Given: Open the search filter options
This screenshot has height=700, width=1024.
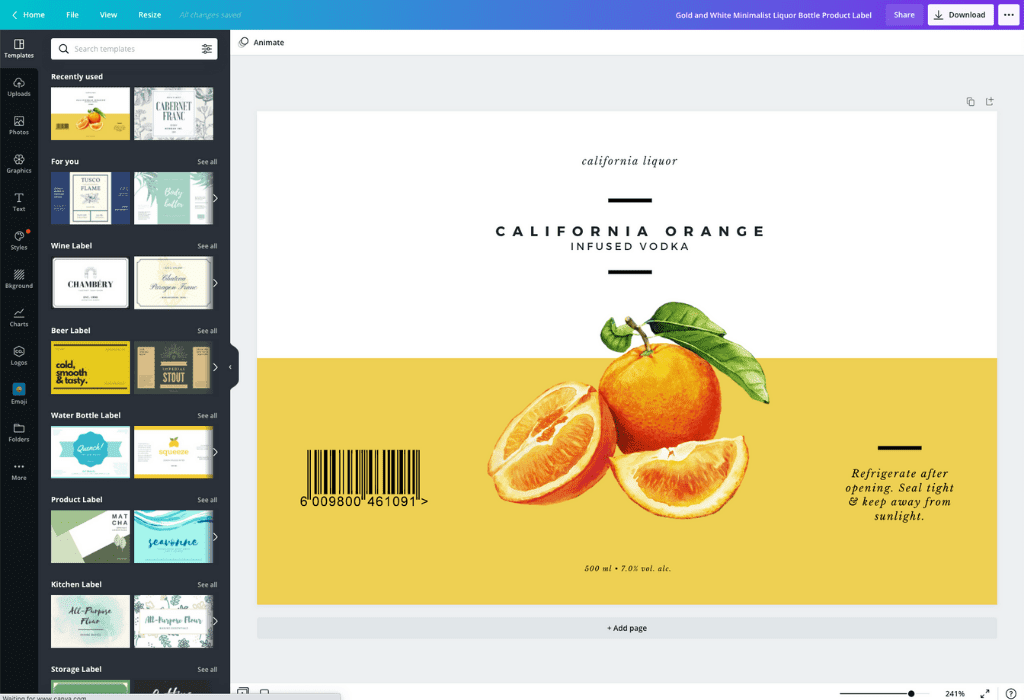Looking at the screenshot, I should pyautogui.click(x=209, y=48).
